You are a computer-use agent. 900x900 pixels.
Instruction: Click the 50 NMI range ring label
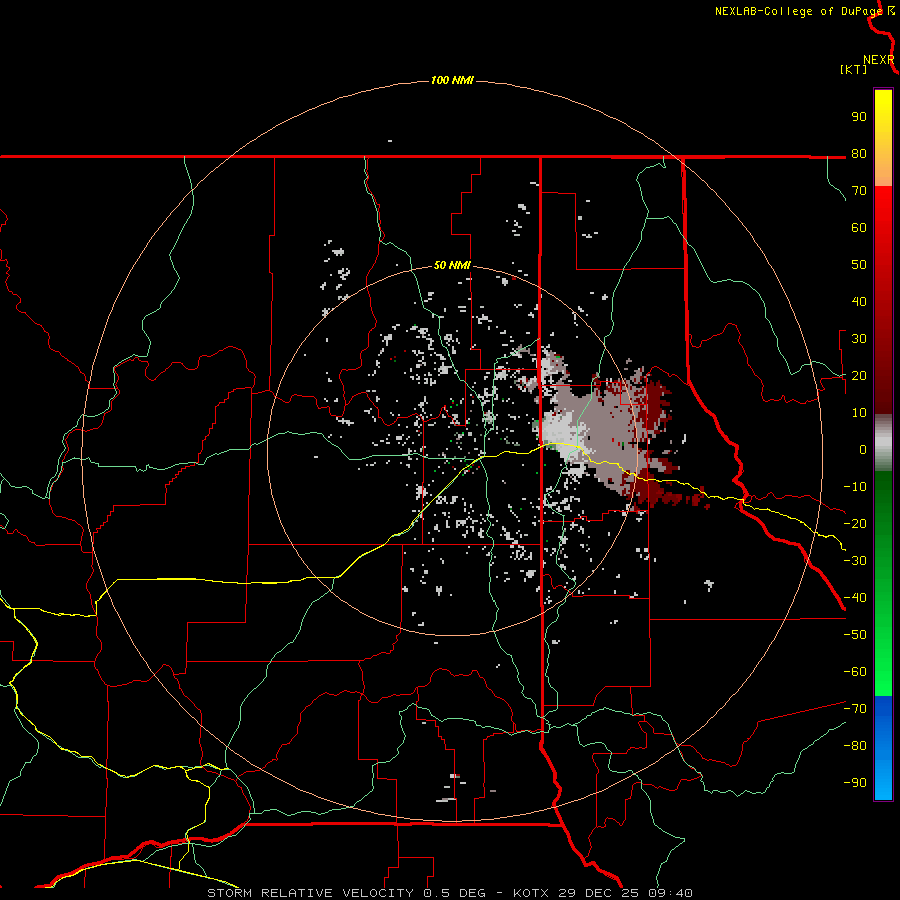[452, 265]
